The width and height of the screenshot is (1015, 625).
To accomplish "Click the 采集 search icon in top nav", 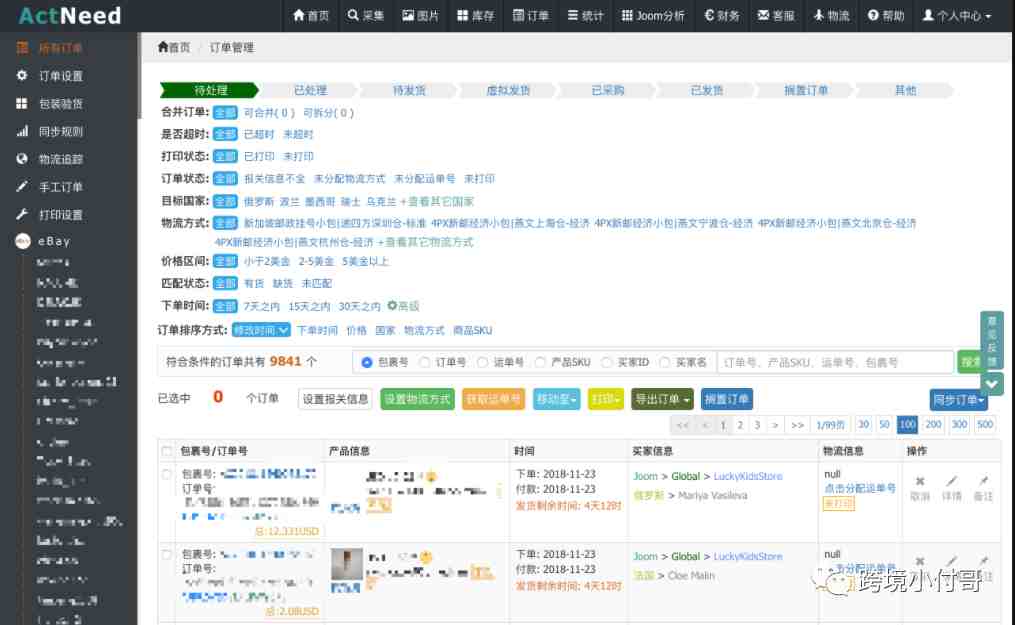I will [353, 15].
